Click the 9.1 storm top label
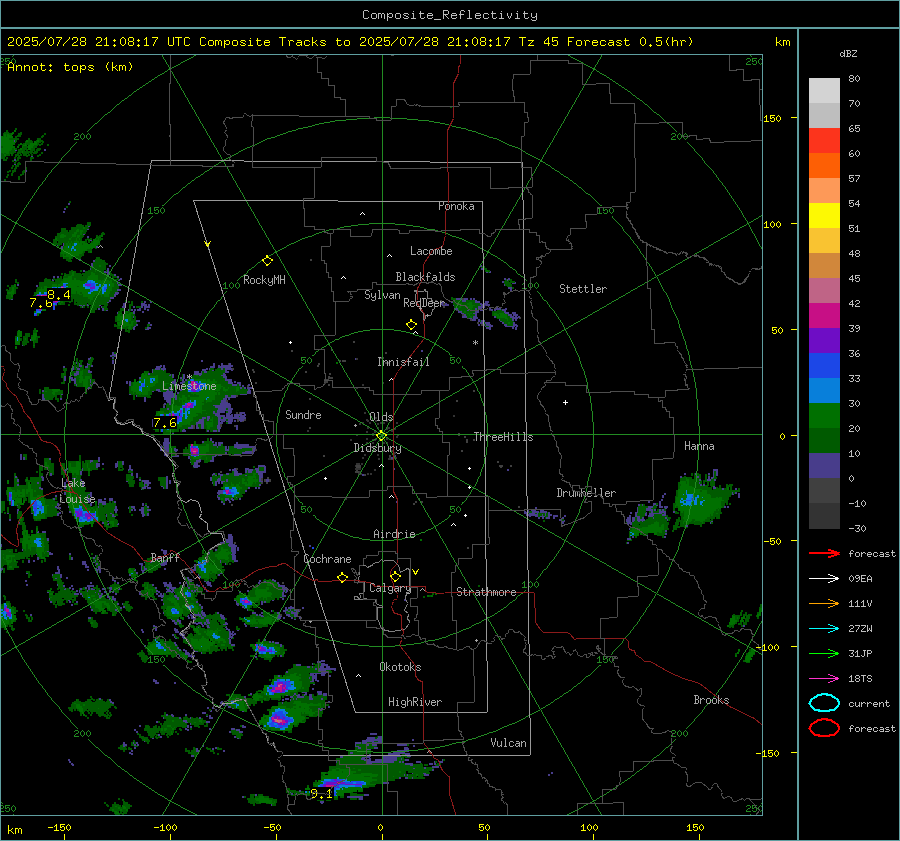 (321, 794)
